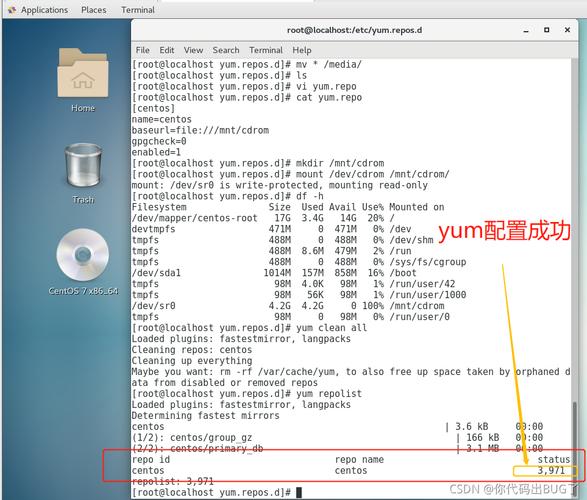587x500 pixels.
Task: Click the 'repo id' column header
Action: pyautogui.click(x=151, y=460)
